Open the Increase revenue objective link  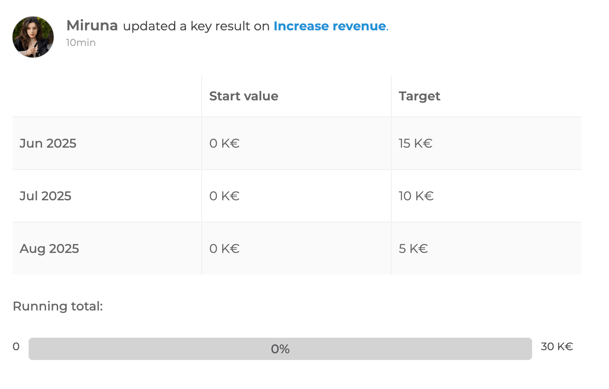[x=330, y=26]
